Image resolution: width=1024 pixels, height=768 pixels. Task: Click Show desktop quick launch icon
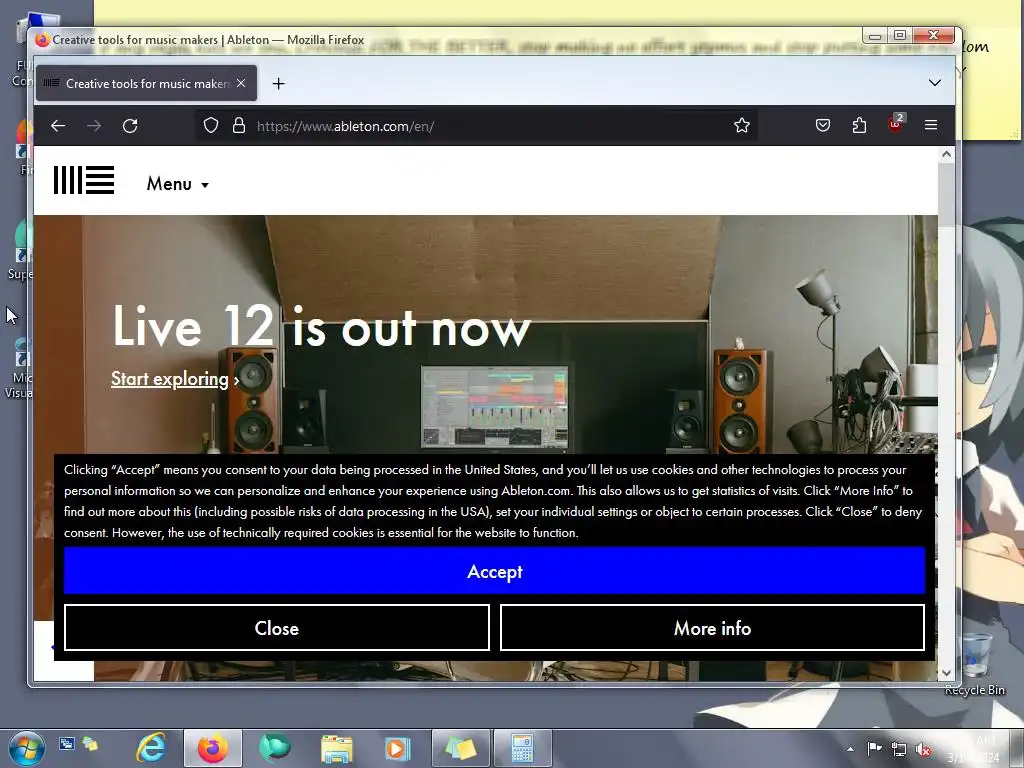click(67, 743)
